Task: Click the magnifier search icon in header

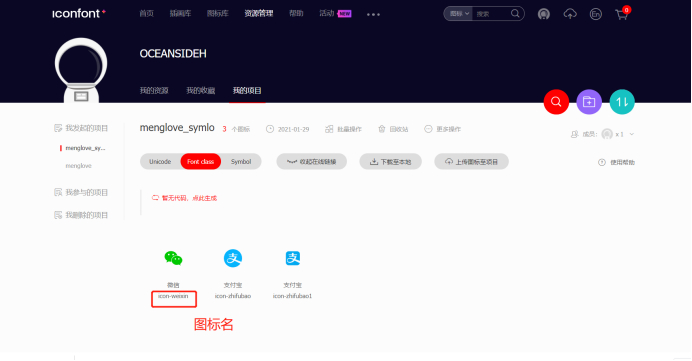Action: tap(515, 14)
